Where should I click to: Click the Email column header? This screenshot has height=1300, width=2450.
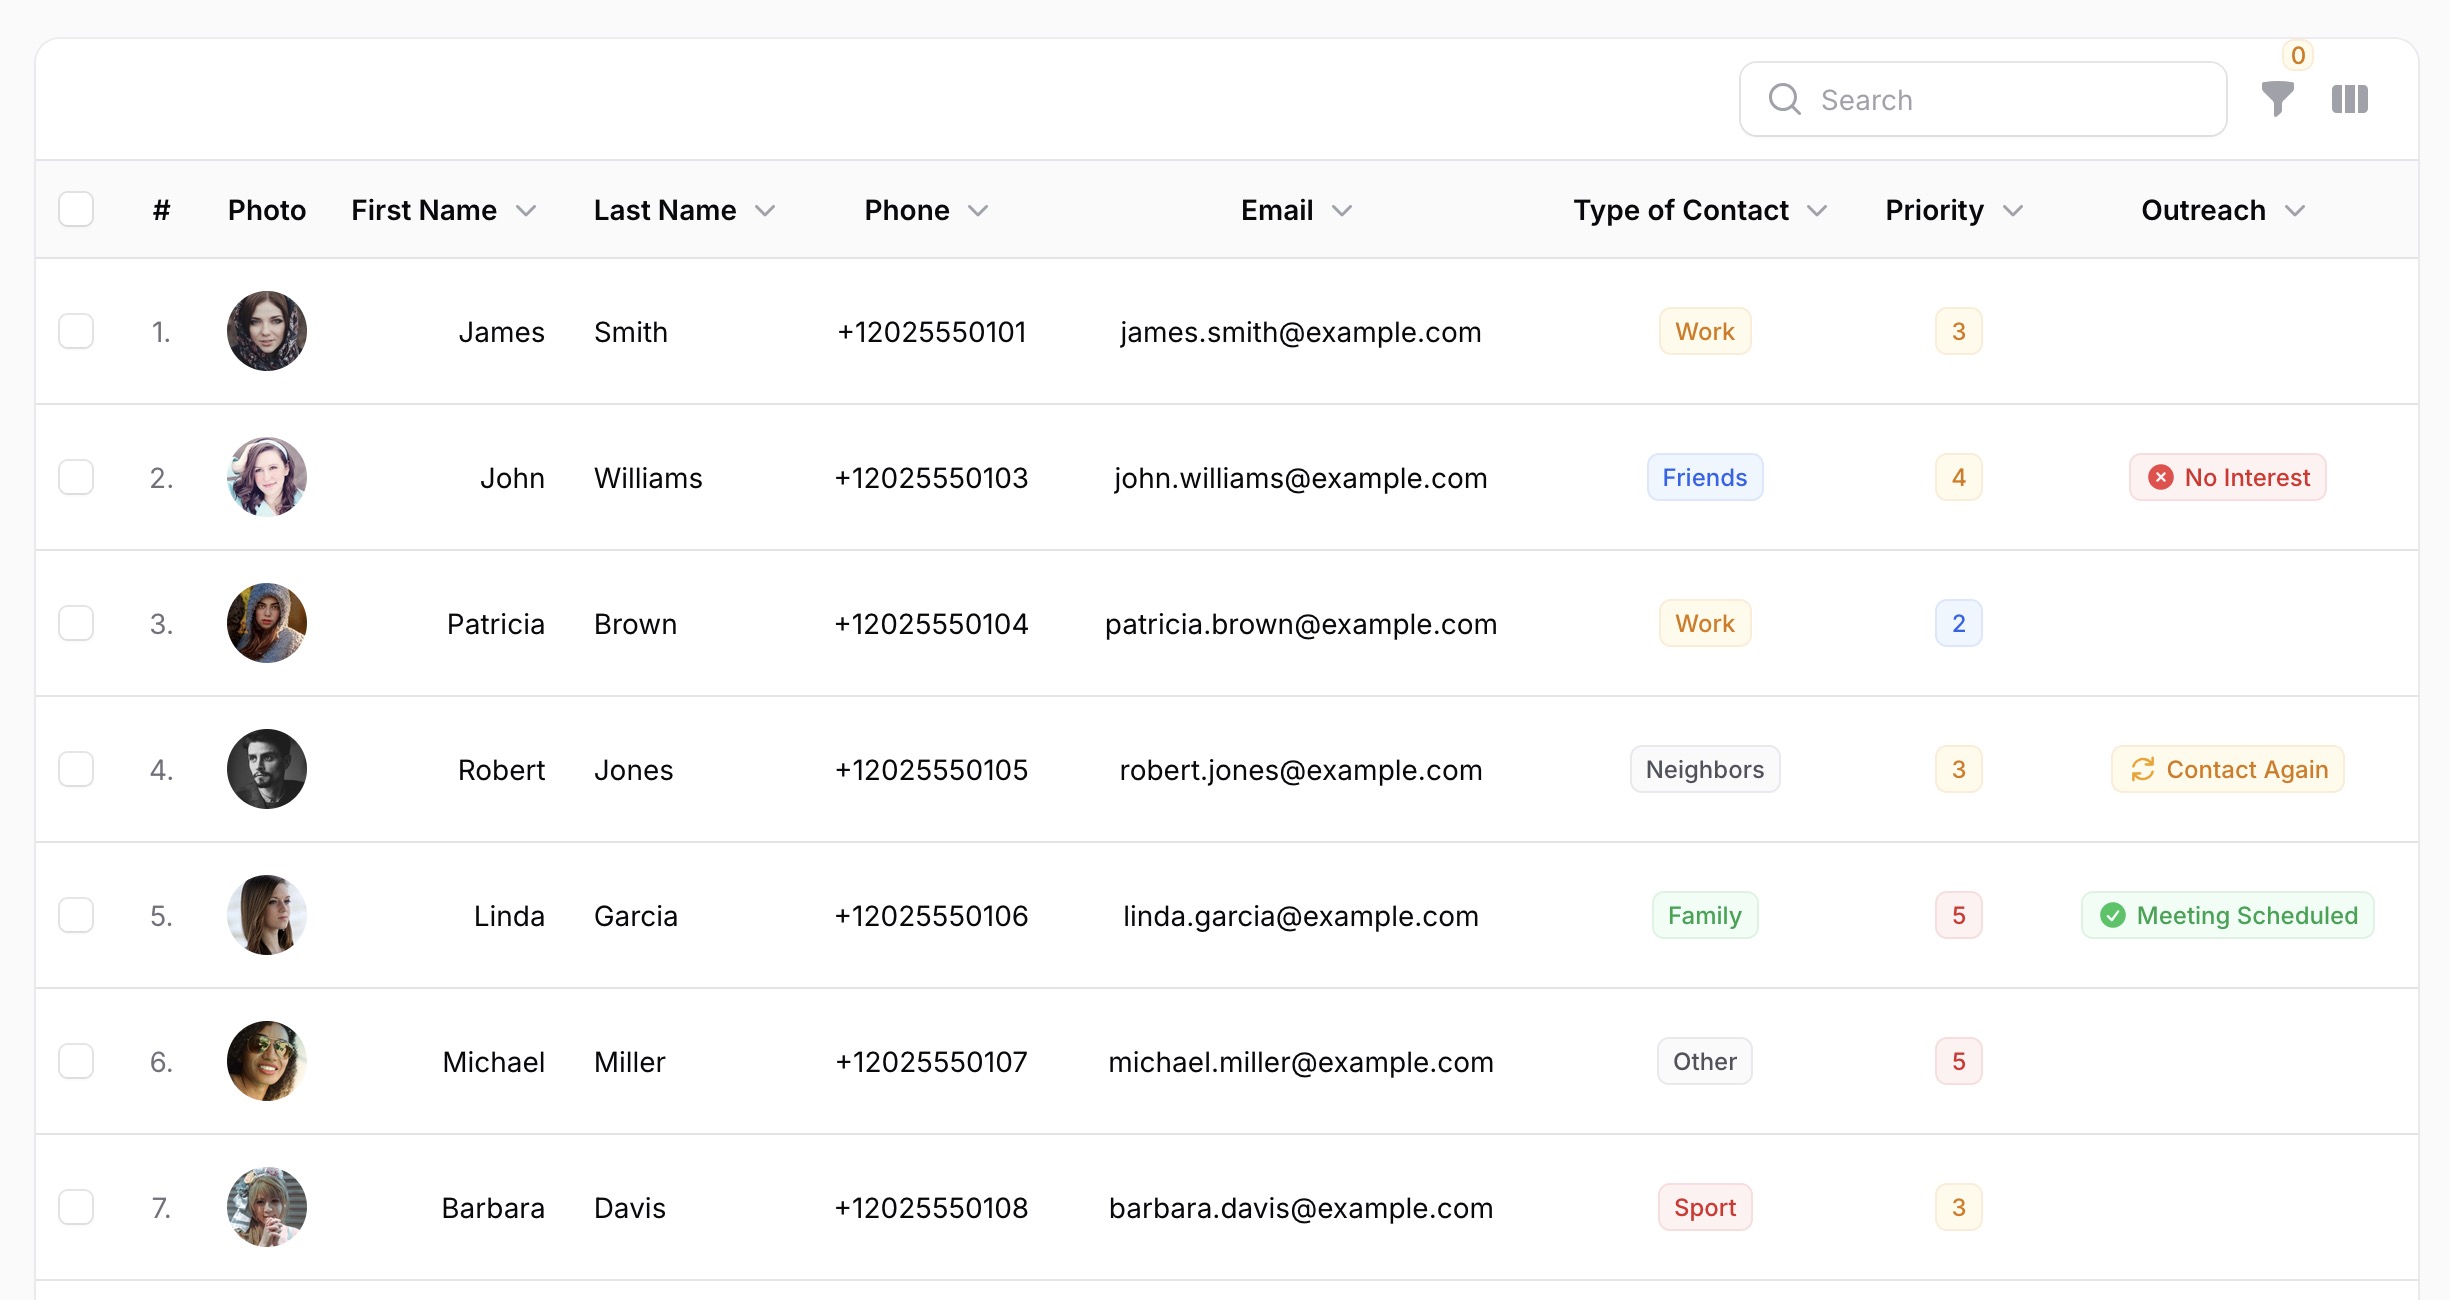tap(1277, 210)
